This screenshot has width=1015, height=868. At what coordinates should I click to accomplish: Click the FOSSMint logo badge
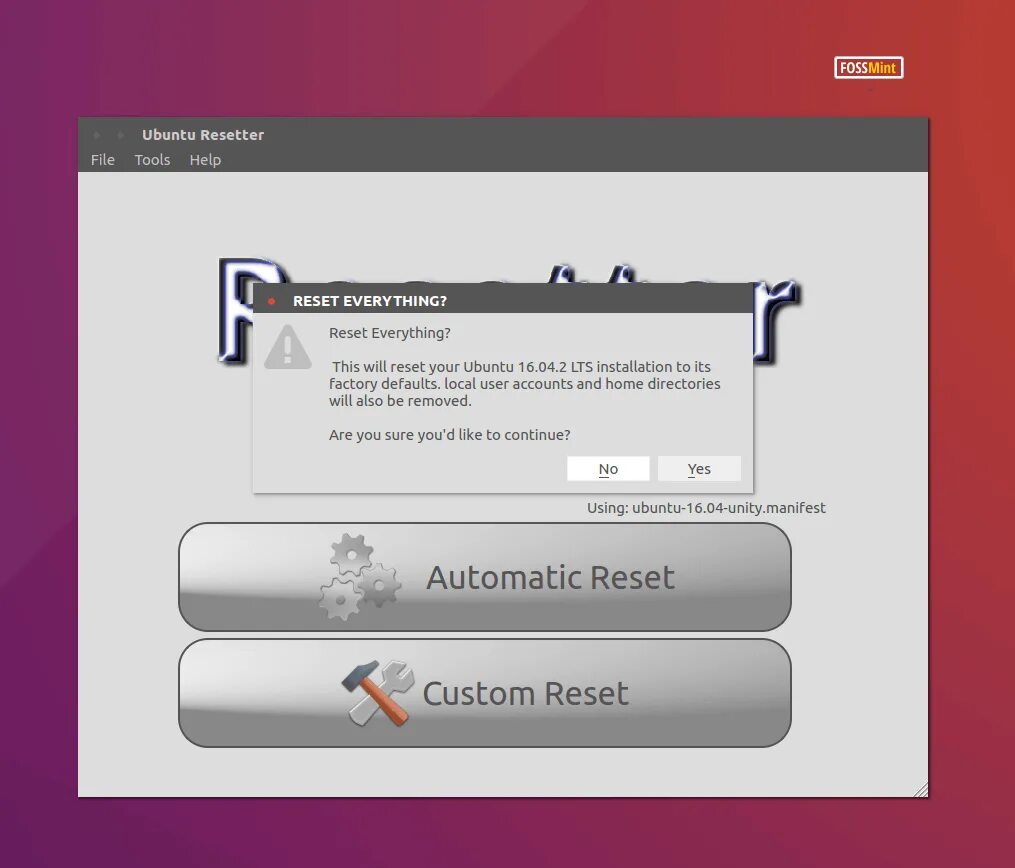click(869, 68)
